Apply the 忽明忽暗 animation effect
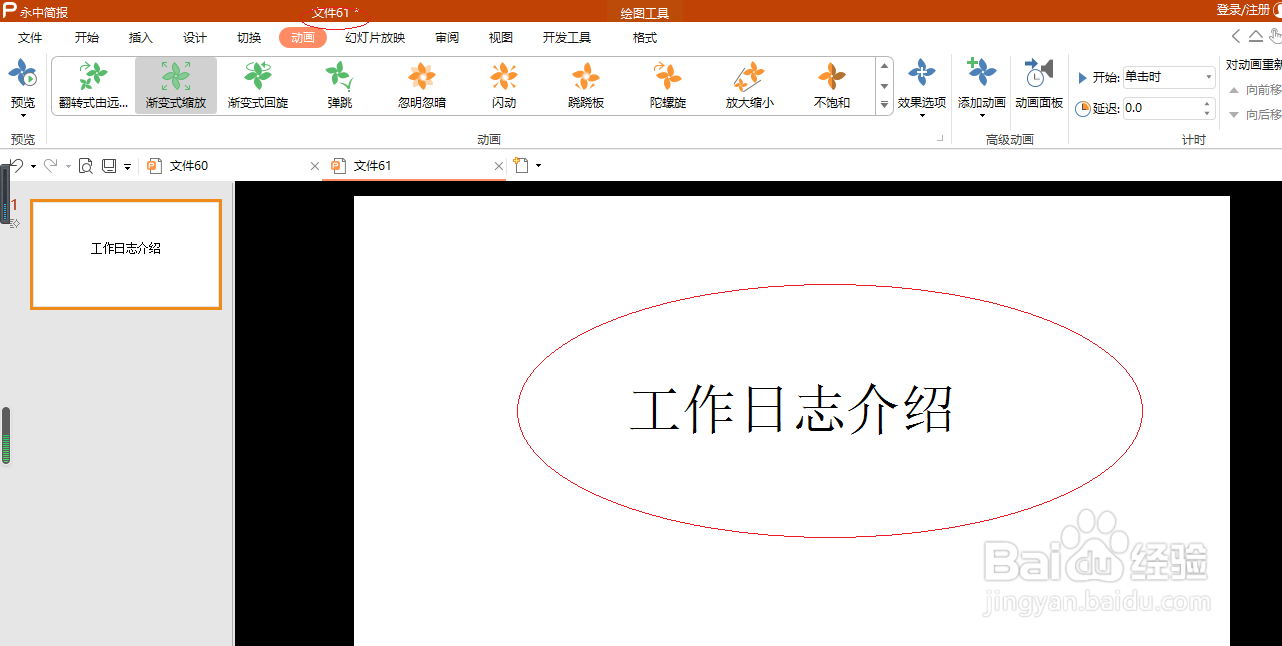1282x646 pixels. point(421,85)
